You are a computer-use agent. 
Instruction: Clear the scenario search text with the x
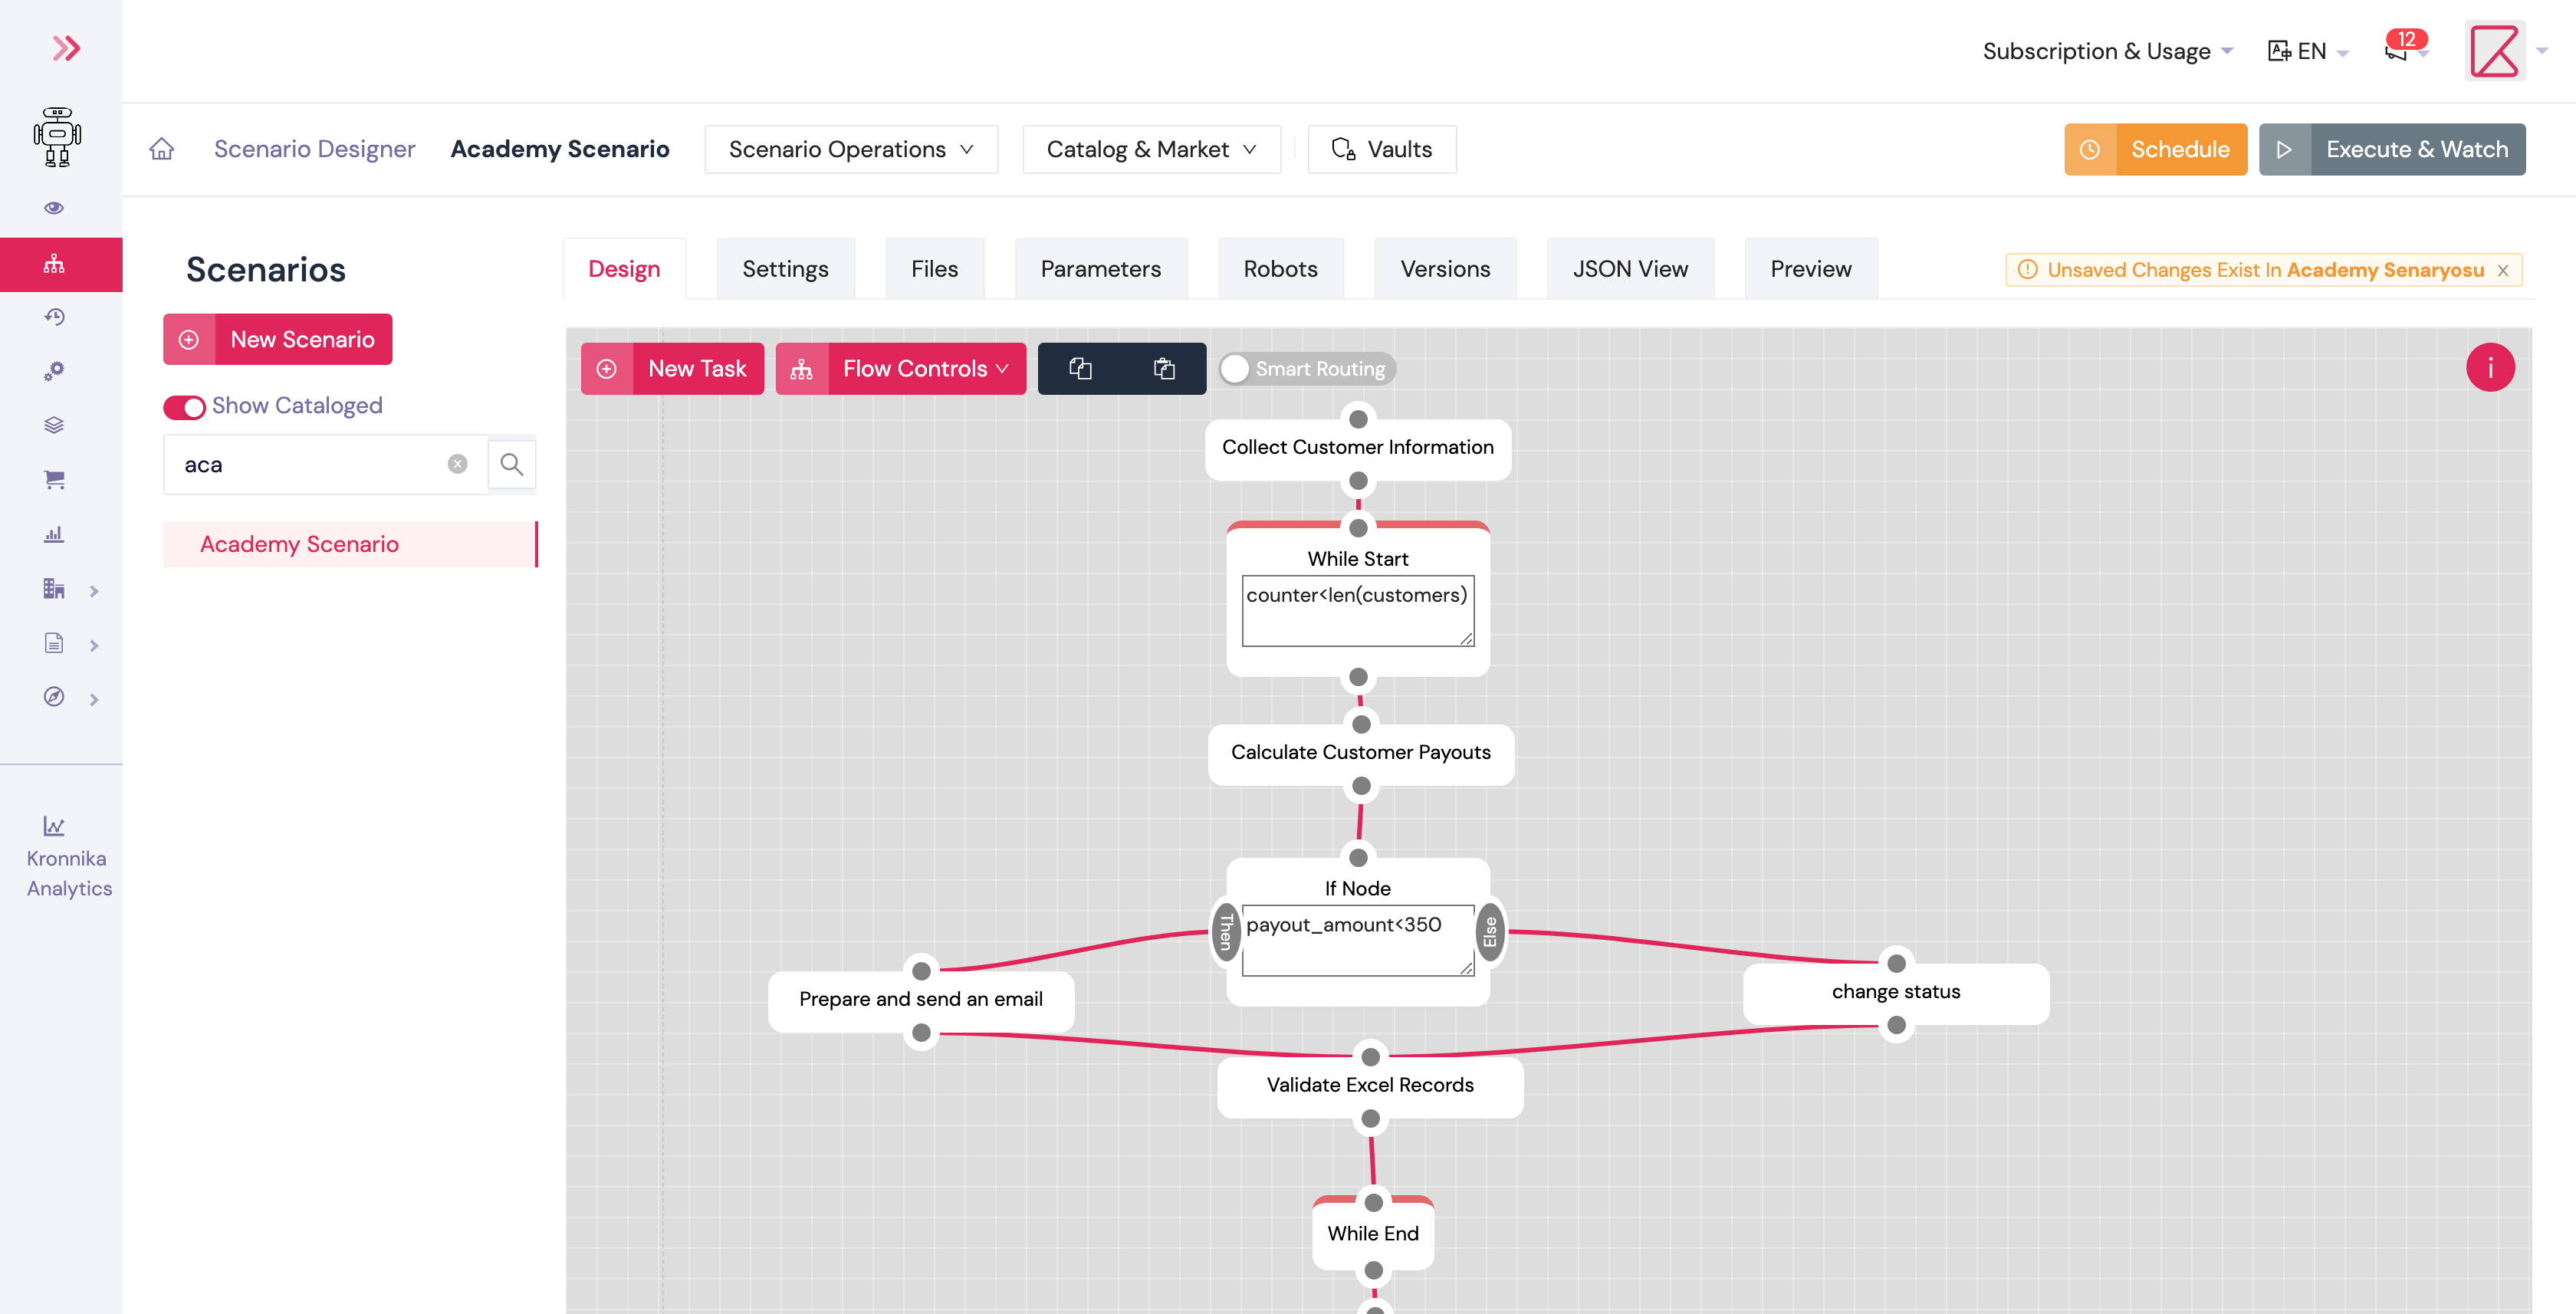coord(458,463)
